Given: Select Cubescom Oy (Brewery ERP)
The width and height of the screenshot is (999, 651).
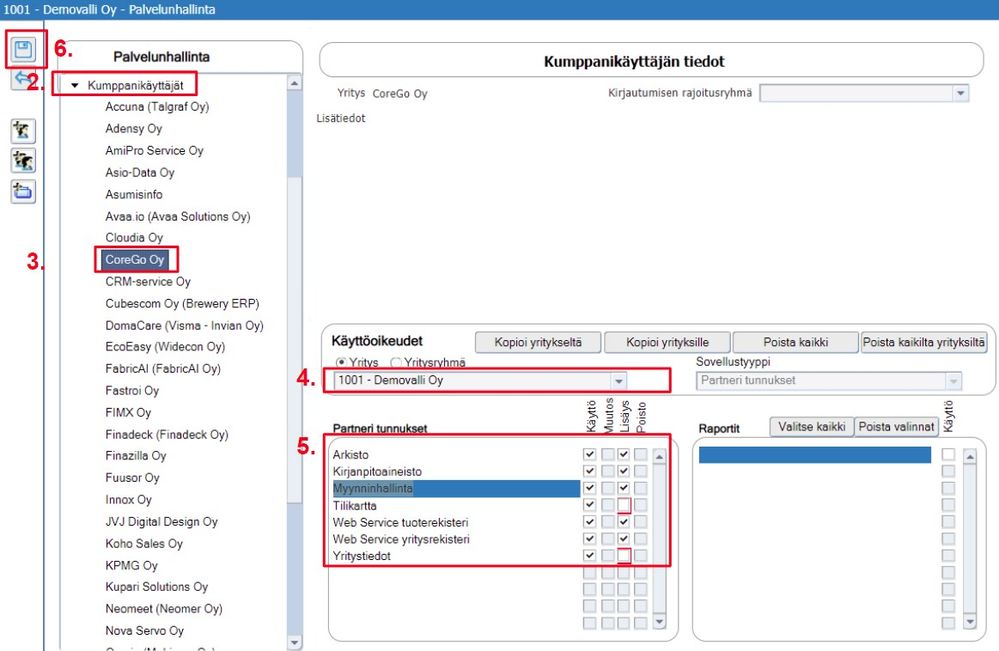Looking at the screenshot, I should (182, 304).
